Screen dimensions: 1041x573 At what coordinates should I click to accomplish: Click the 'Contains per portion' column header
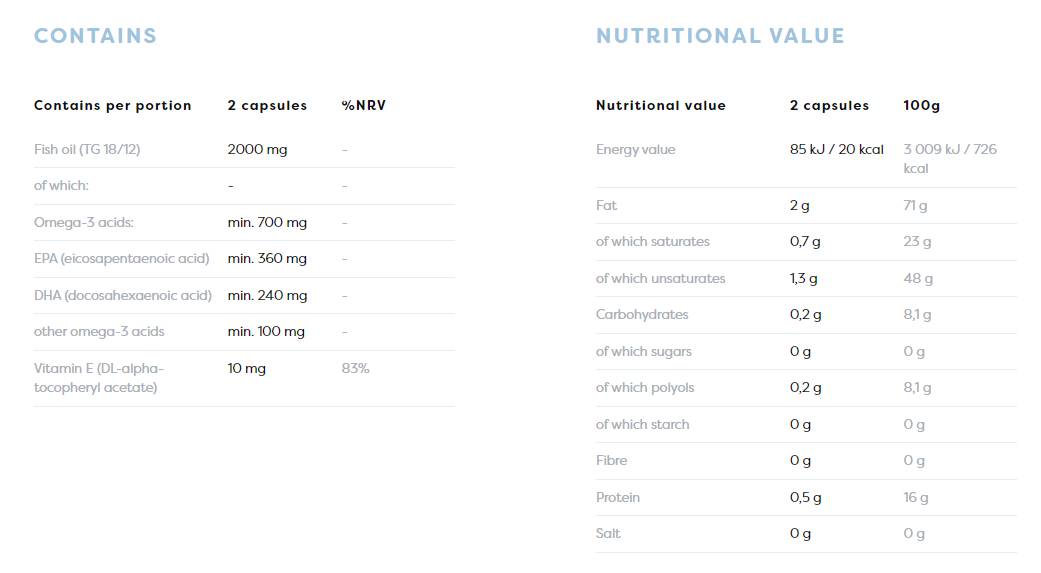(x=112, y=105)
